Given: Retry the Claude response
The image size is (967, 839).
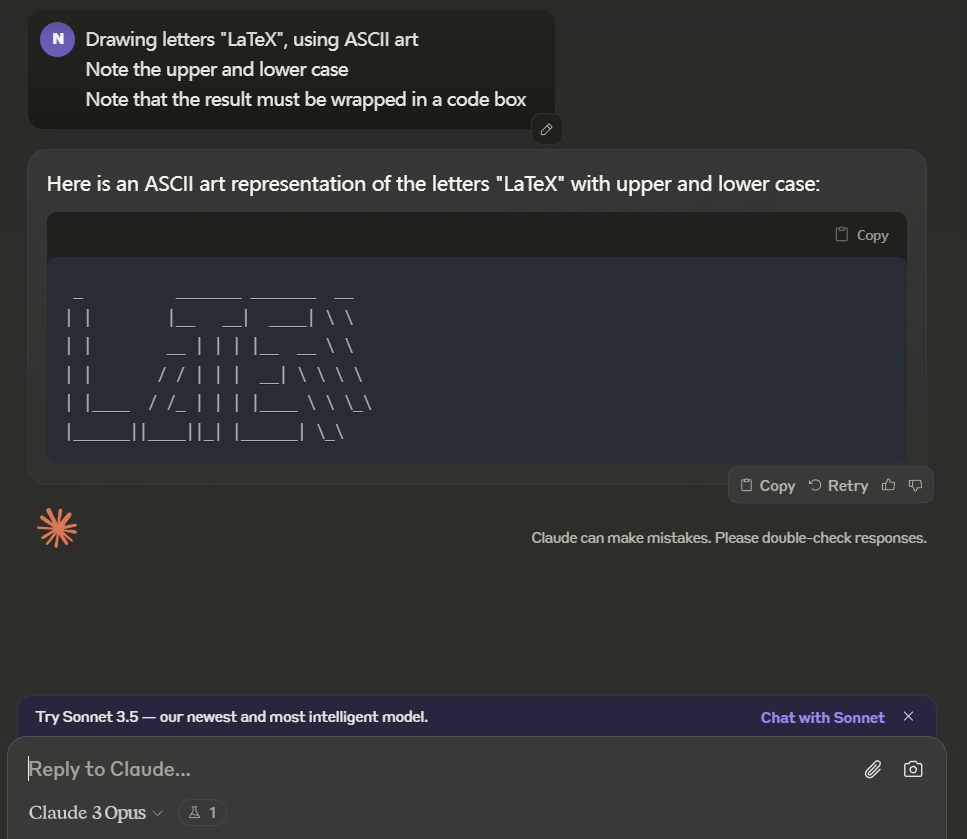Looking at the screenshot, I should pos(838,486).
